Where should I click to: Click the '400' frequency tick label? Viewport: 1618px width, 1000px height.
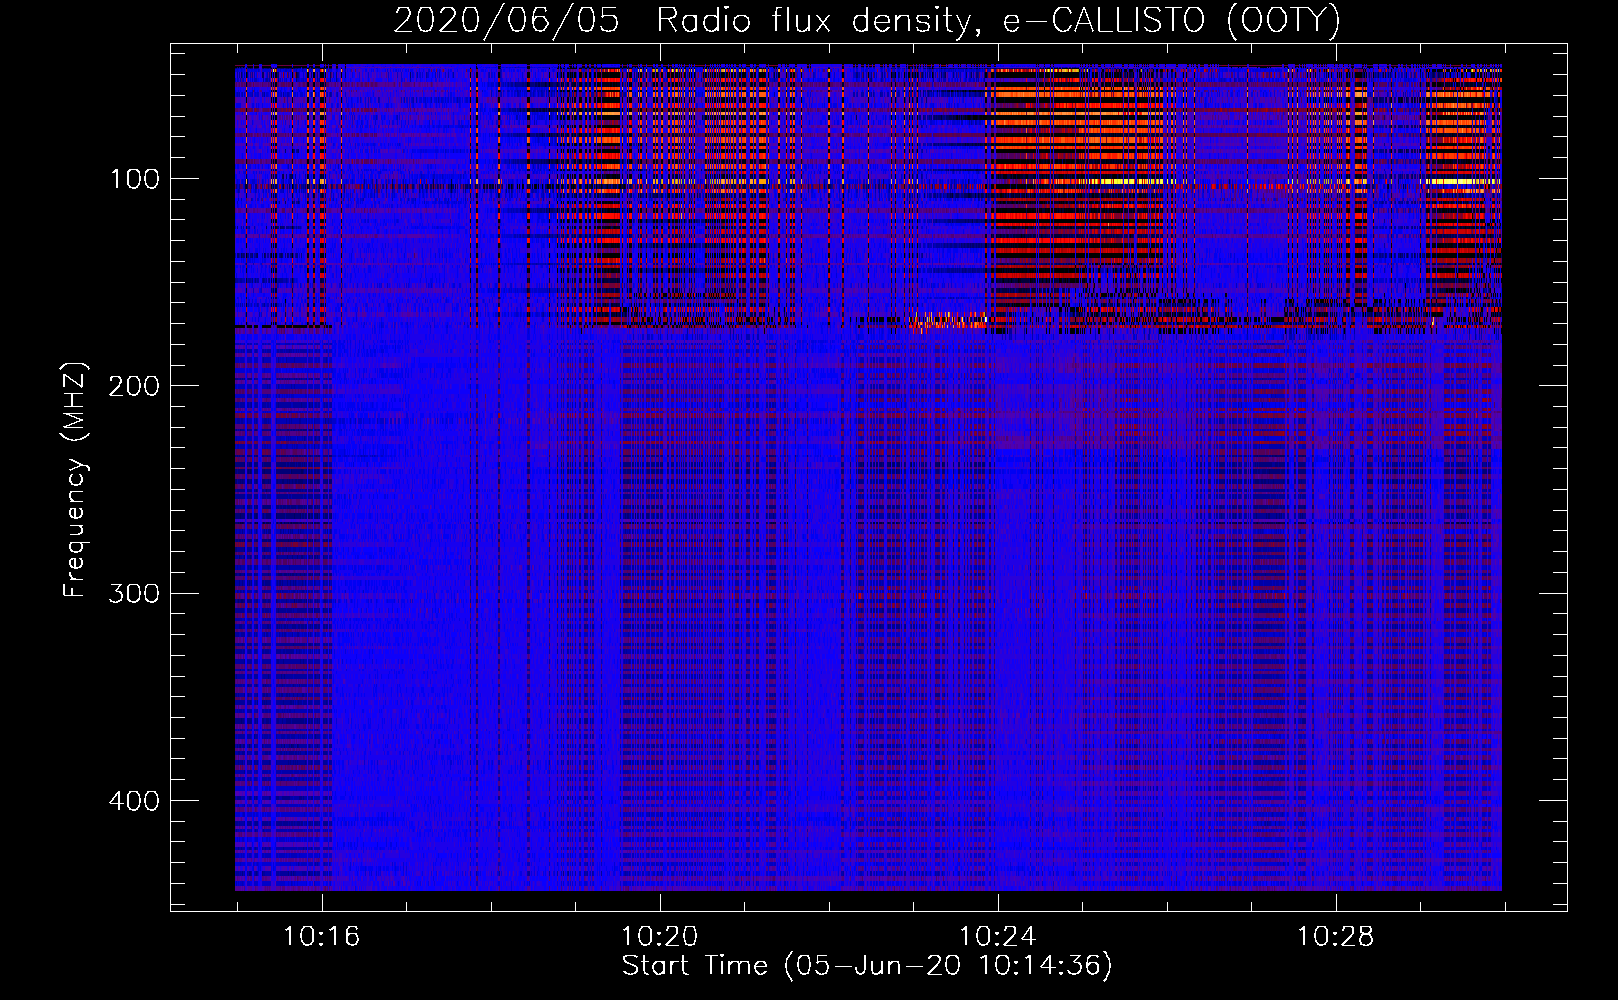coord(135,801)
